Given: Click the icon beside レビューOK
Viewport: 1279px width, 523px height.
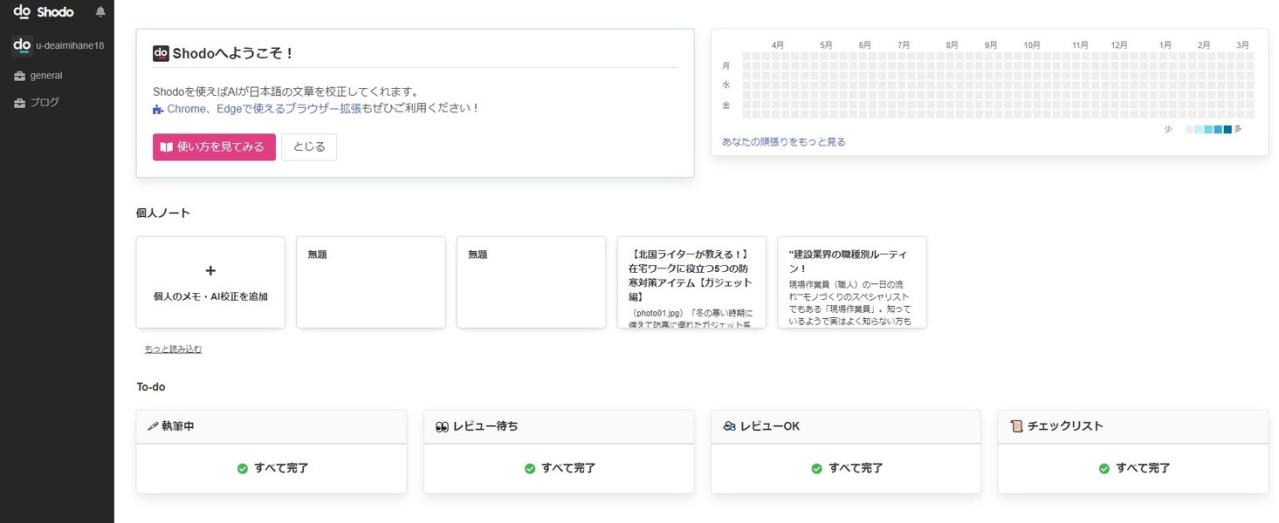Looking at the screenshot, I should 729,426.
